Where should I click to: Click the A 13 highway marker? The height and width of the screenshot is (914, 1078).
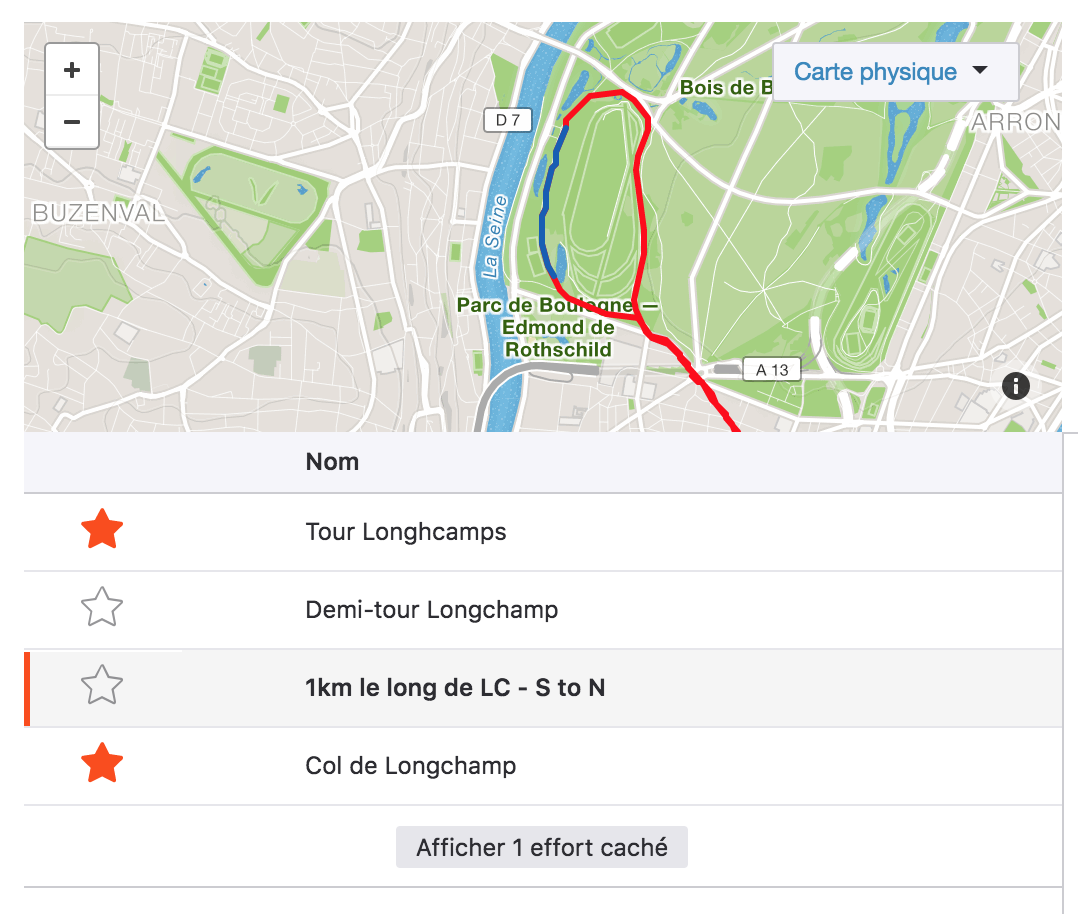(x=772, y=370)
